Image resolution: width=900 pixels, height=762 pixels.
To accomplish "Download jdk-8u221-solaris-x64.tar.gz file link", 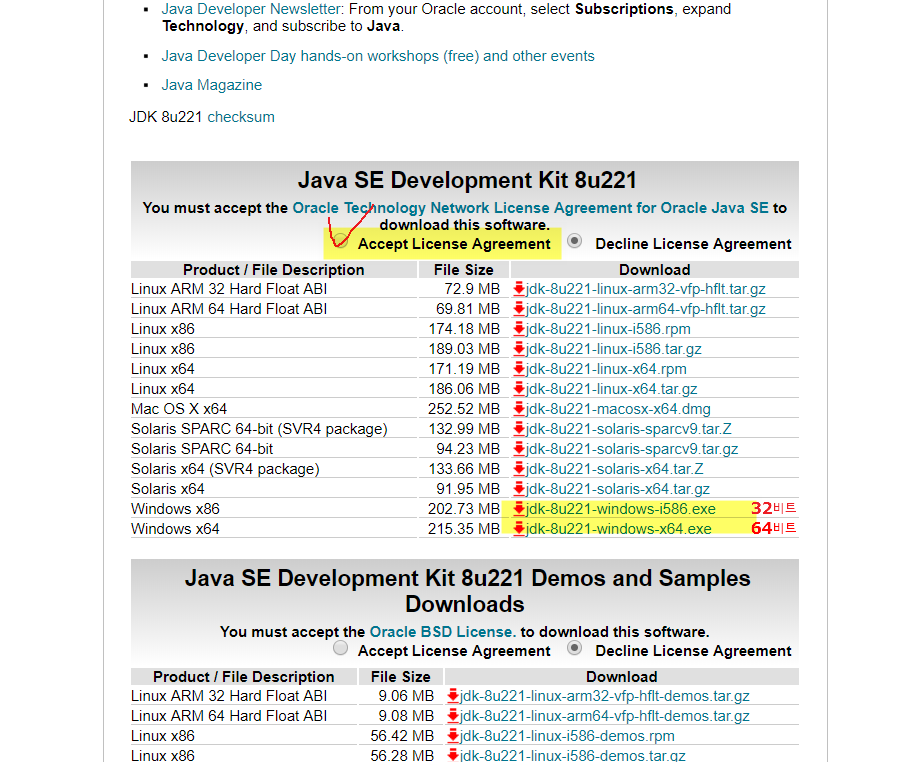I will tap(618, 489).
